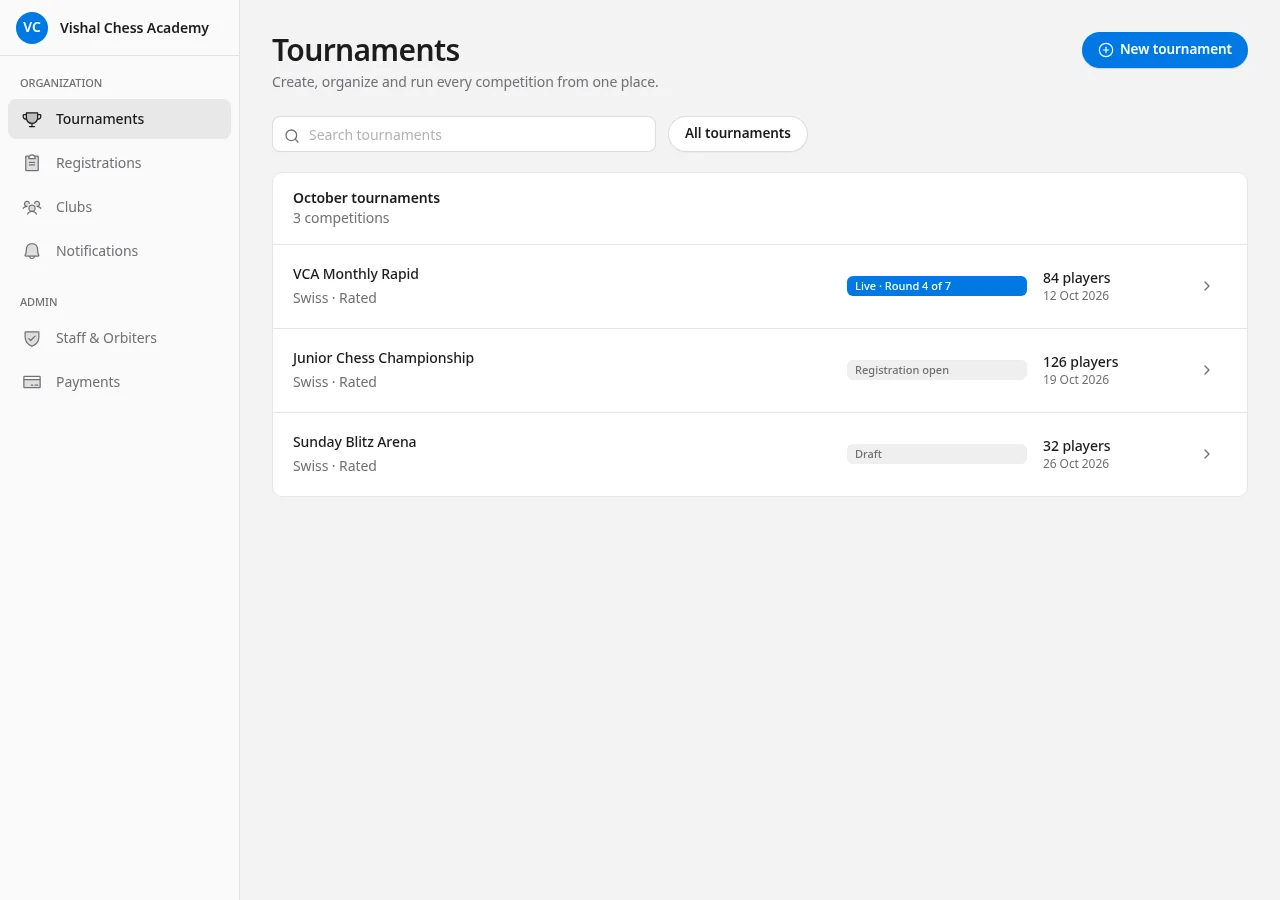This screenshot has height=900, width=1280.
Task: Click the Staff & Orbiters shield icon
Action: click(x=32, y=338)
